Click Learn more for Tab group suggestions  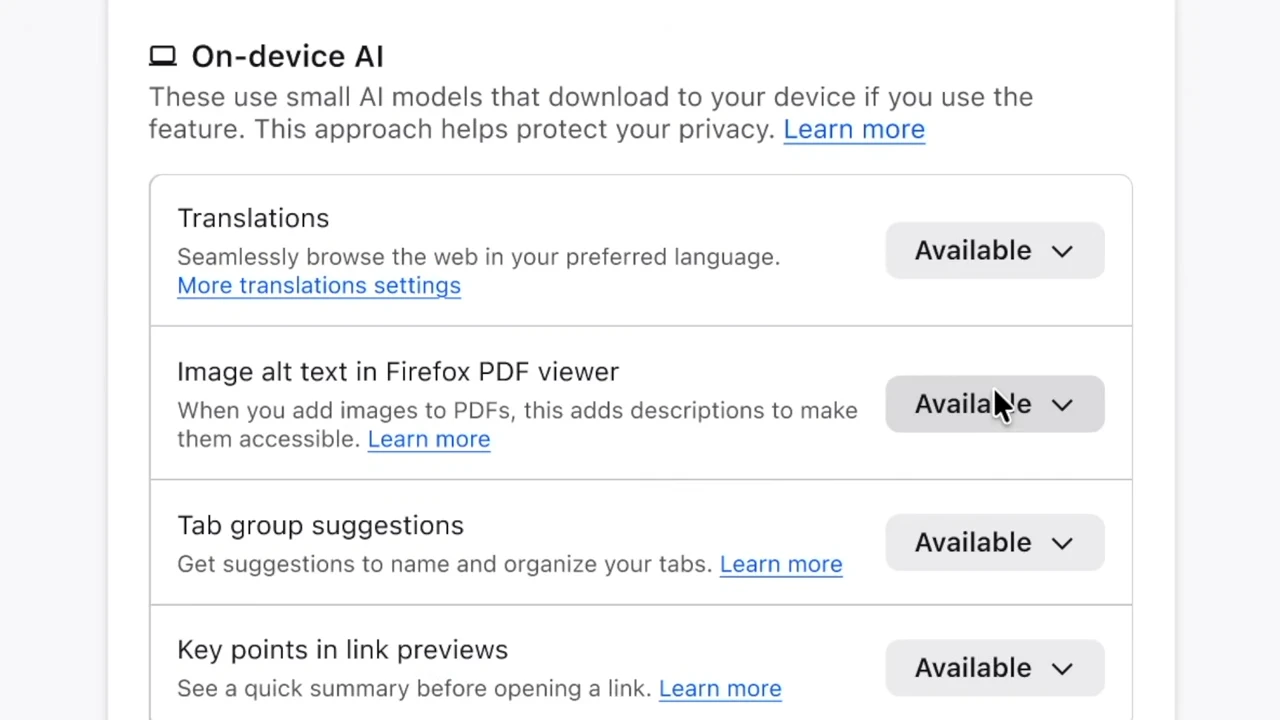coord(780,564)
